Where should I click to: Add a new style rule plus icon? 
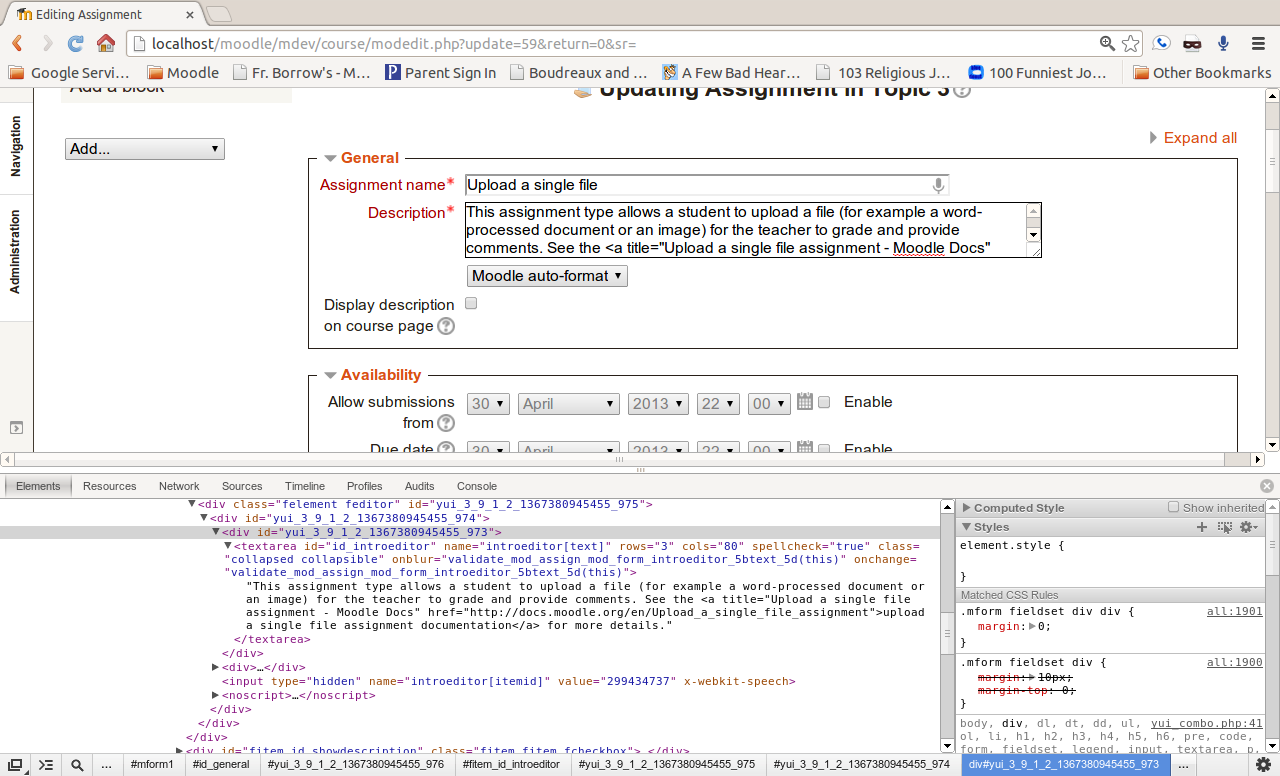(x=1202, y=527)
